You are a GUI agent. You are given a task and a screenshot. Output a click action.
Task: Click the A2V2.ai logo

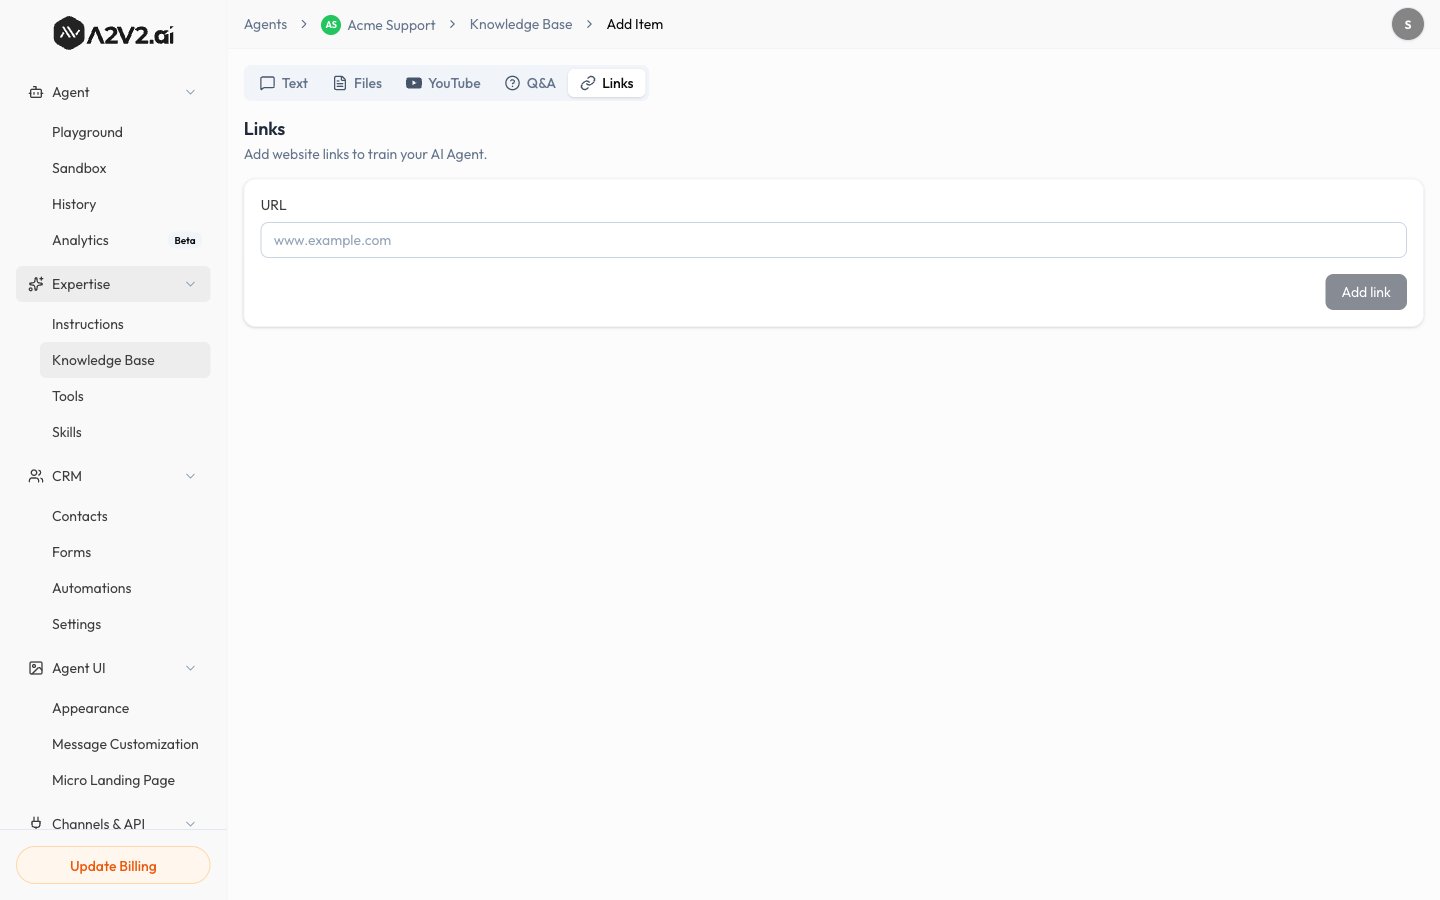pyautogui.click(x=113, y=34)
